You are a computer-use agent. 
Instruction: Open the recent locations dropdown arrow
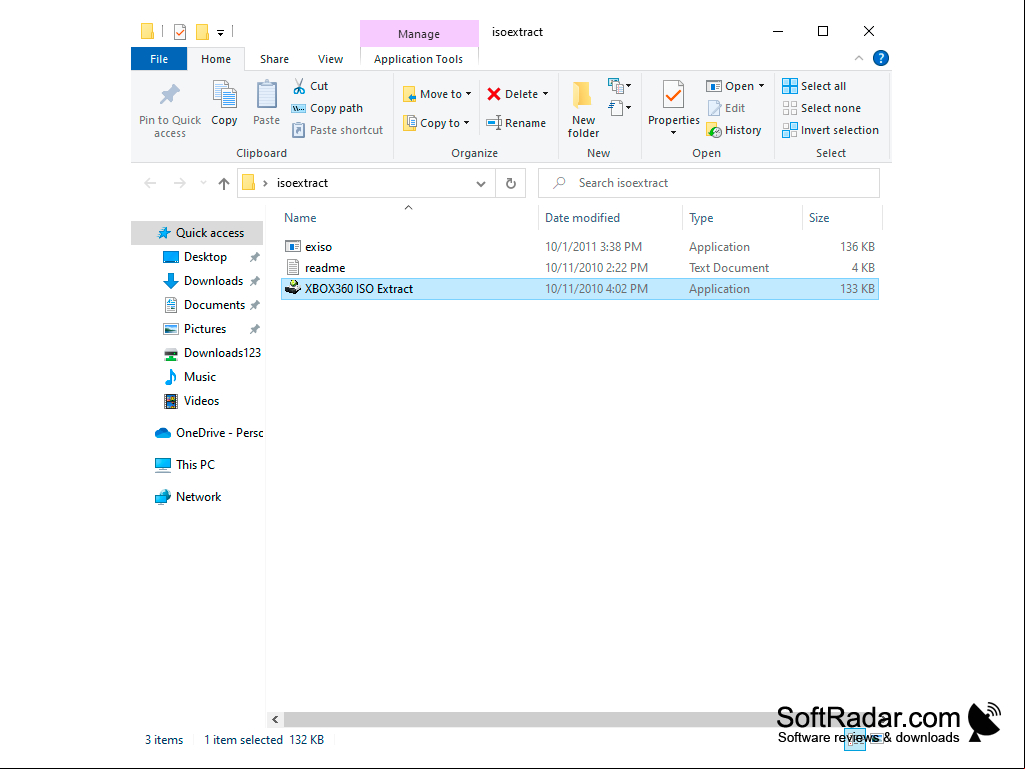pos(203,184)
